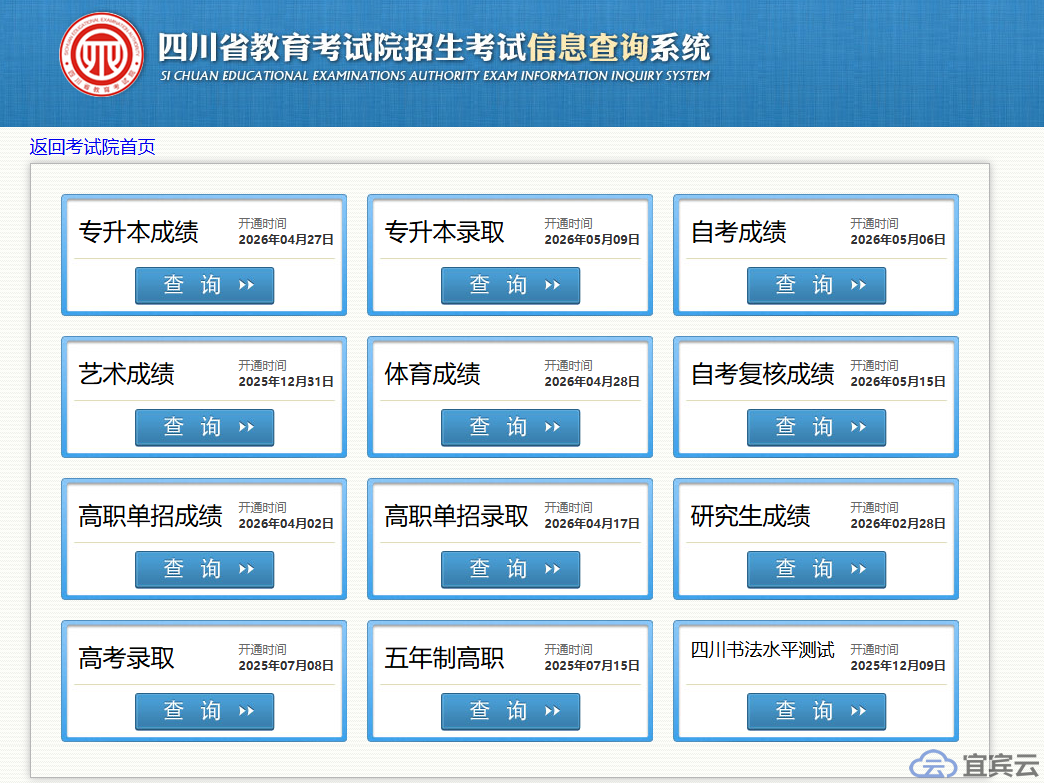Click 查询 button under 五年制高职
Viewport: 1044px width, 783px height.
coord(511,711)
